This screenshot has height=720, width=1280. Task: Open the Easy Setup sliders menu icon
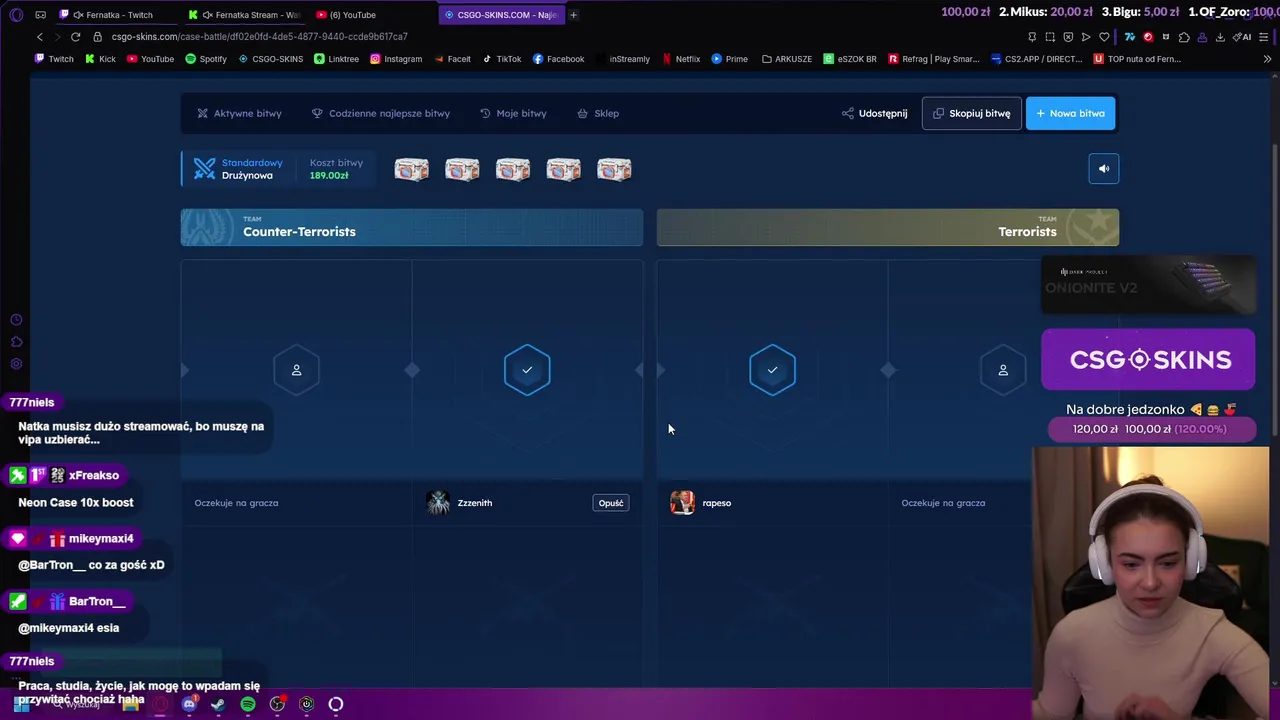(1266, 37)
